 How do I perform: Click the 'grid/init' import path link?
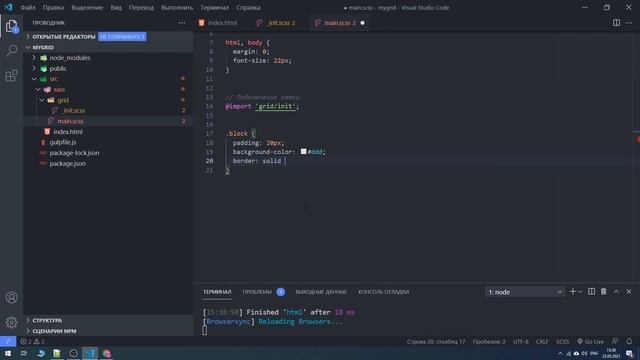click(276, 106)
